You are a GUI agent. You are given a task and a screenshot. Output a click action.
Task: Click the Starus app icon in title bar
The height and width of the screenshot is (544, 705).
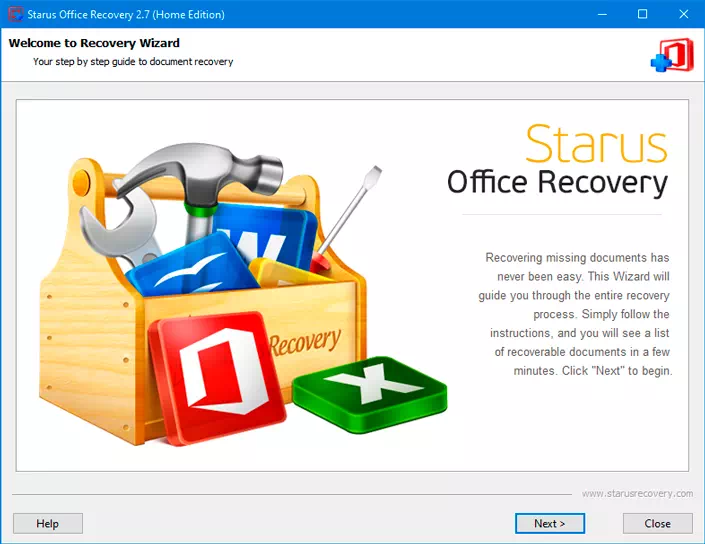tap(15, 14)
